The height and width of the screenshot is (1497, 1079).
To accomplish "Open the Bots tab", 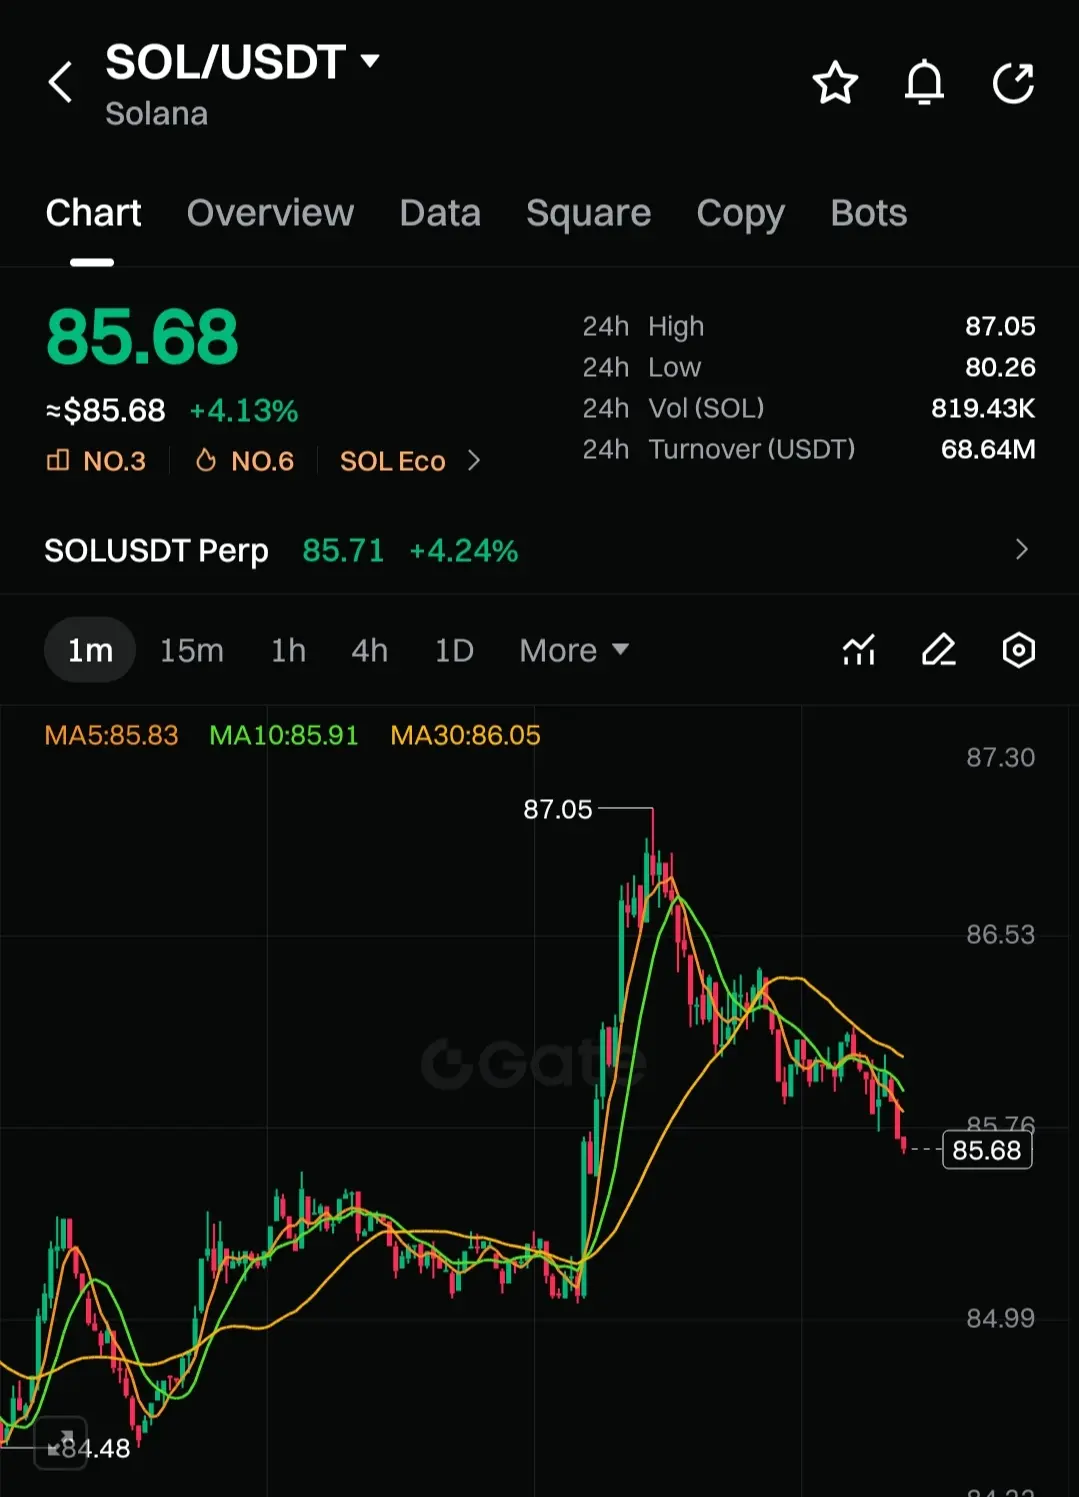I will click(x=868, y=213).
